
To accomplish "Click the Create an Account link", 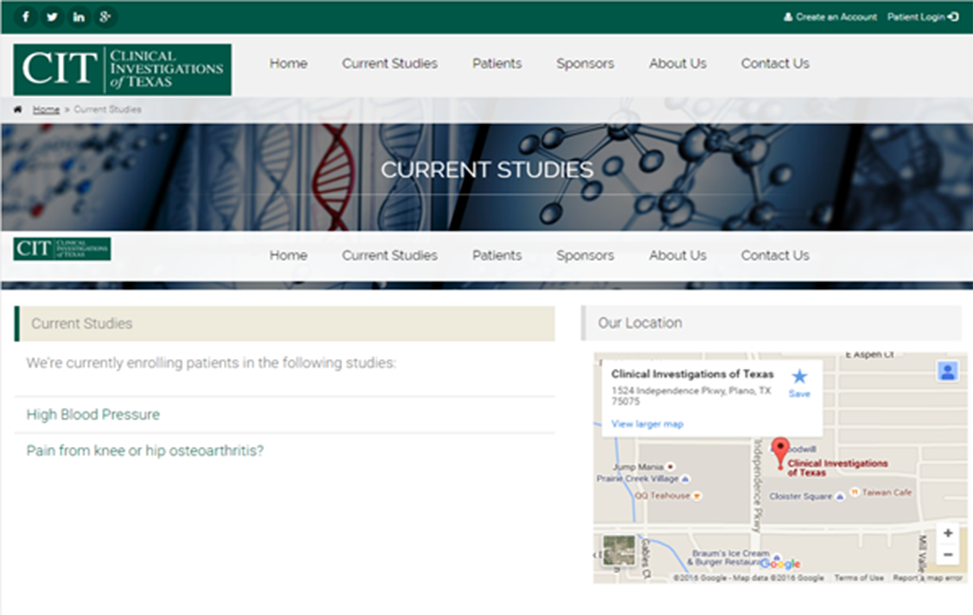I will click(x=830, y=17).
